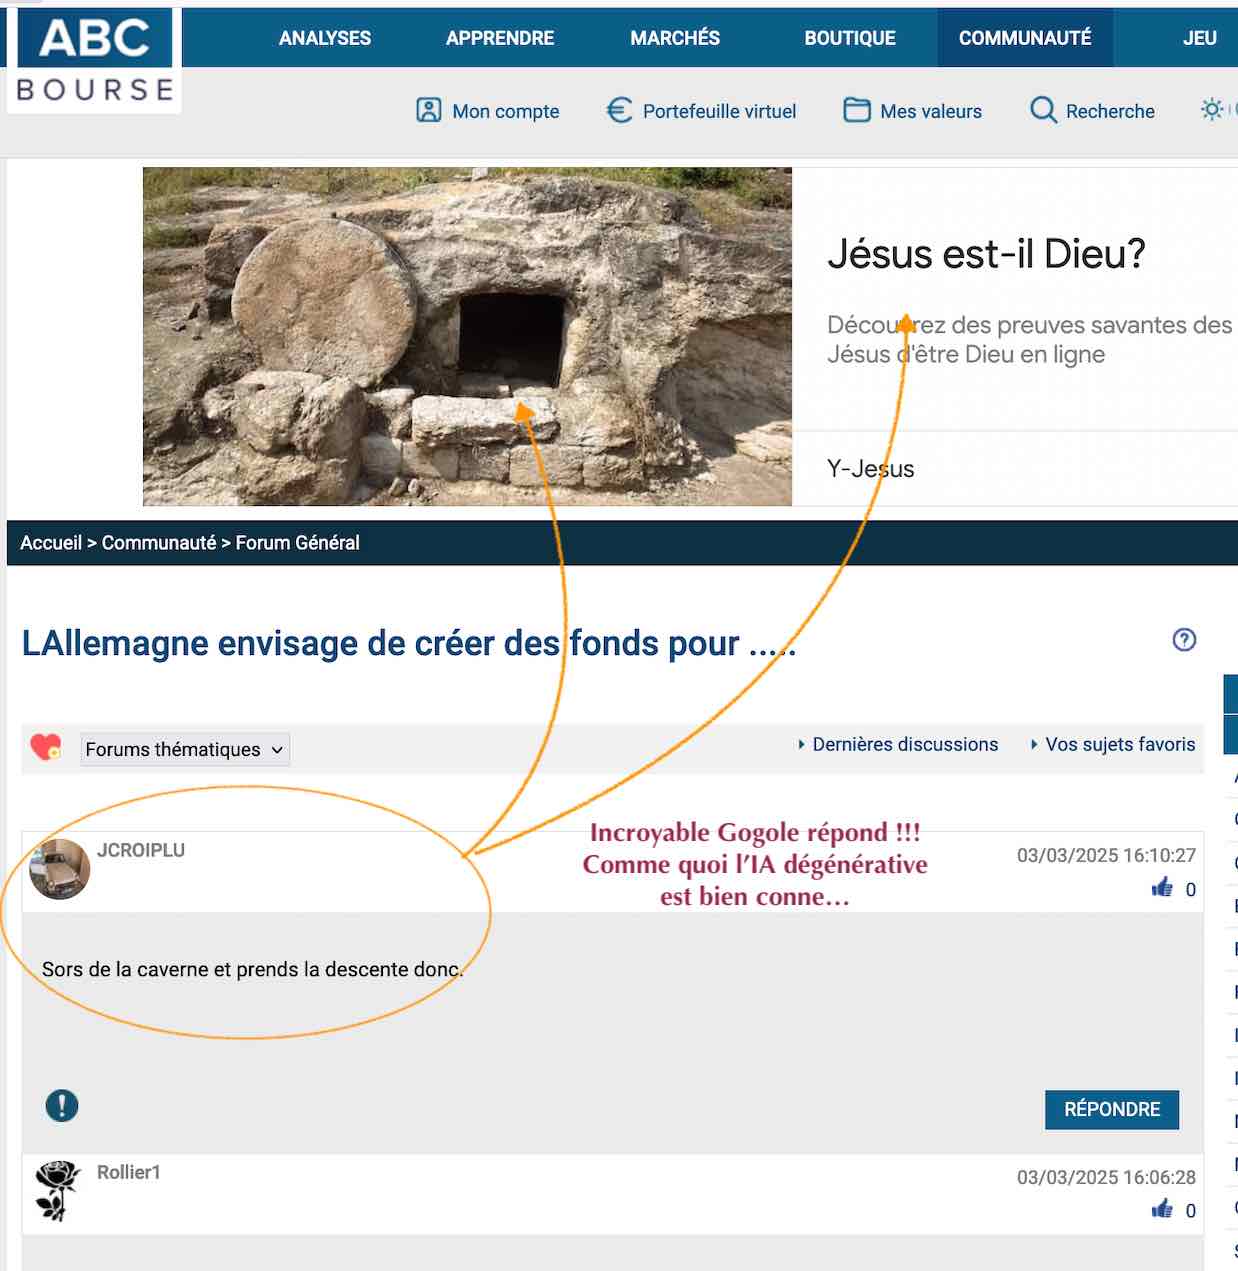Open the Portefeuille virtuel link
Screen dimensions: 1238x1271
tap(720, 111)
